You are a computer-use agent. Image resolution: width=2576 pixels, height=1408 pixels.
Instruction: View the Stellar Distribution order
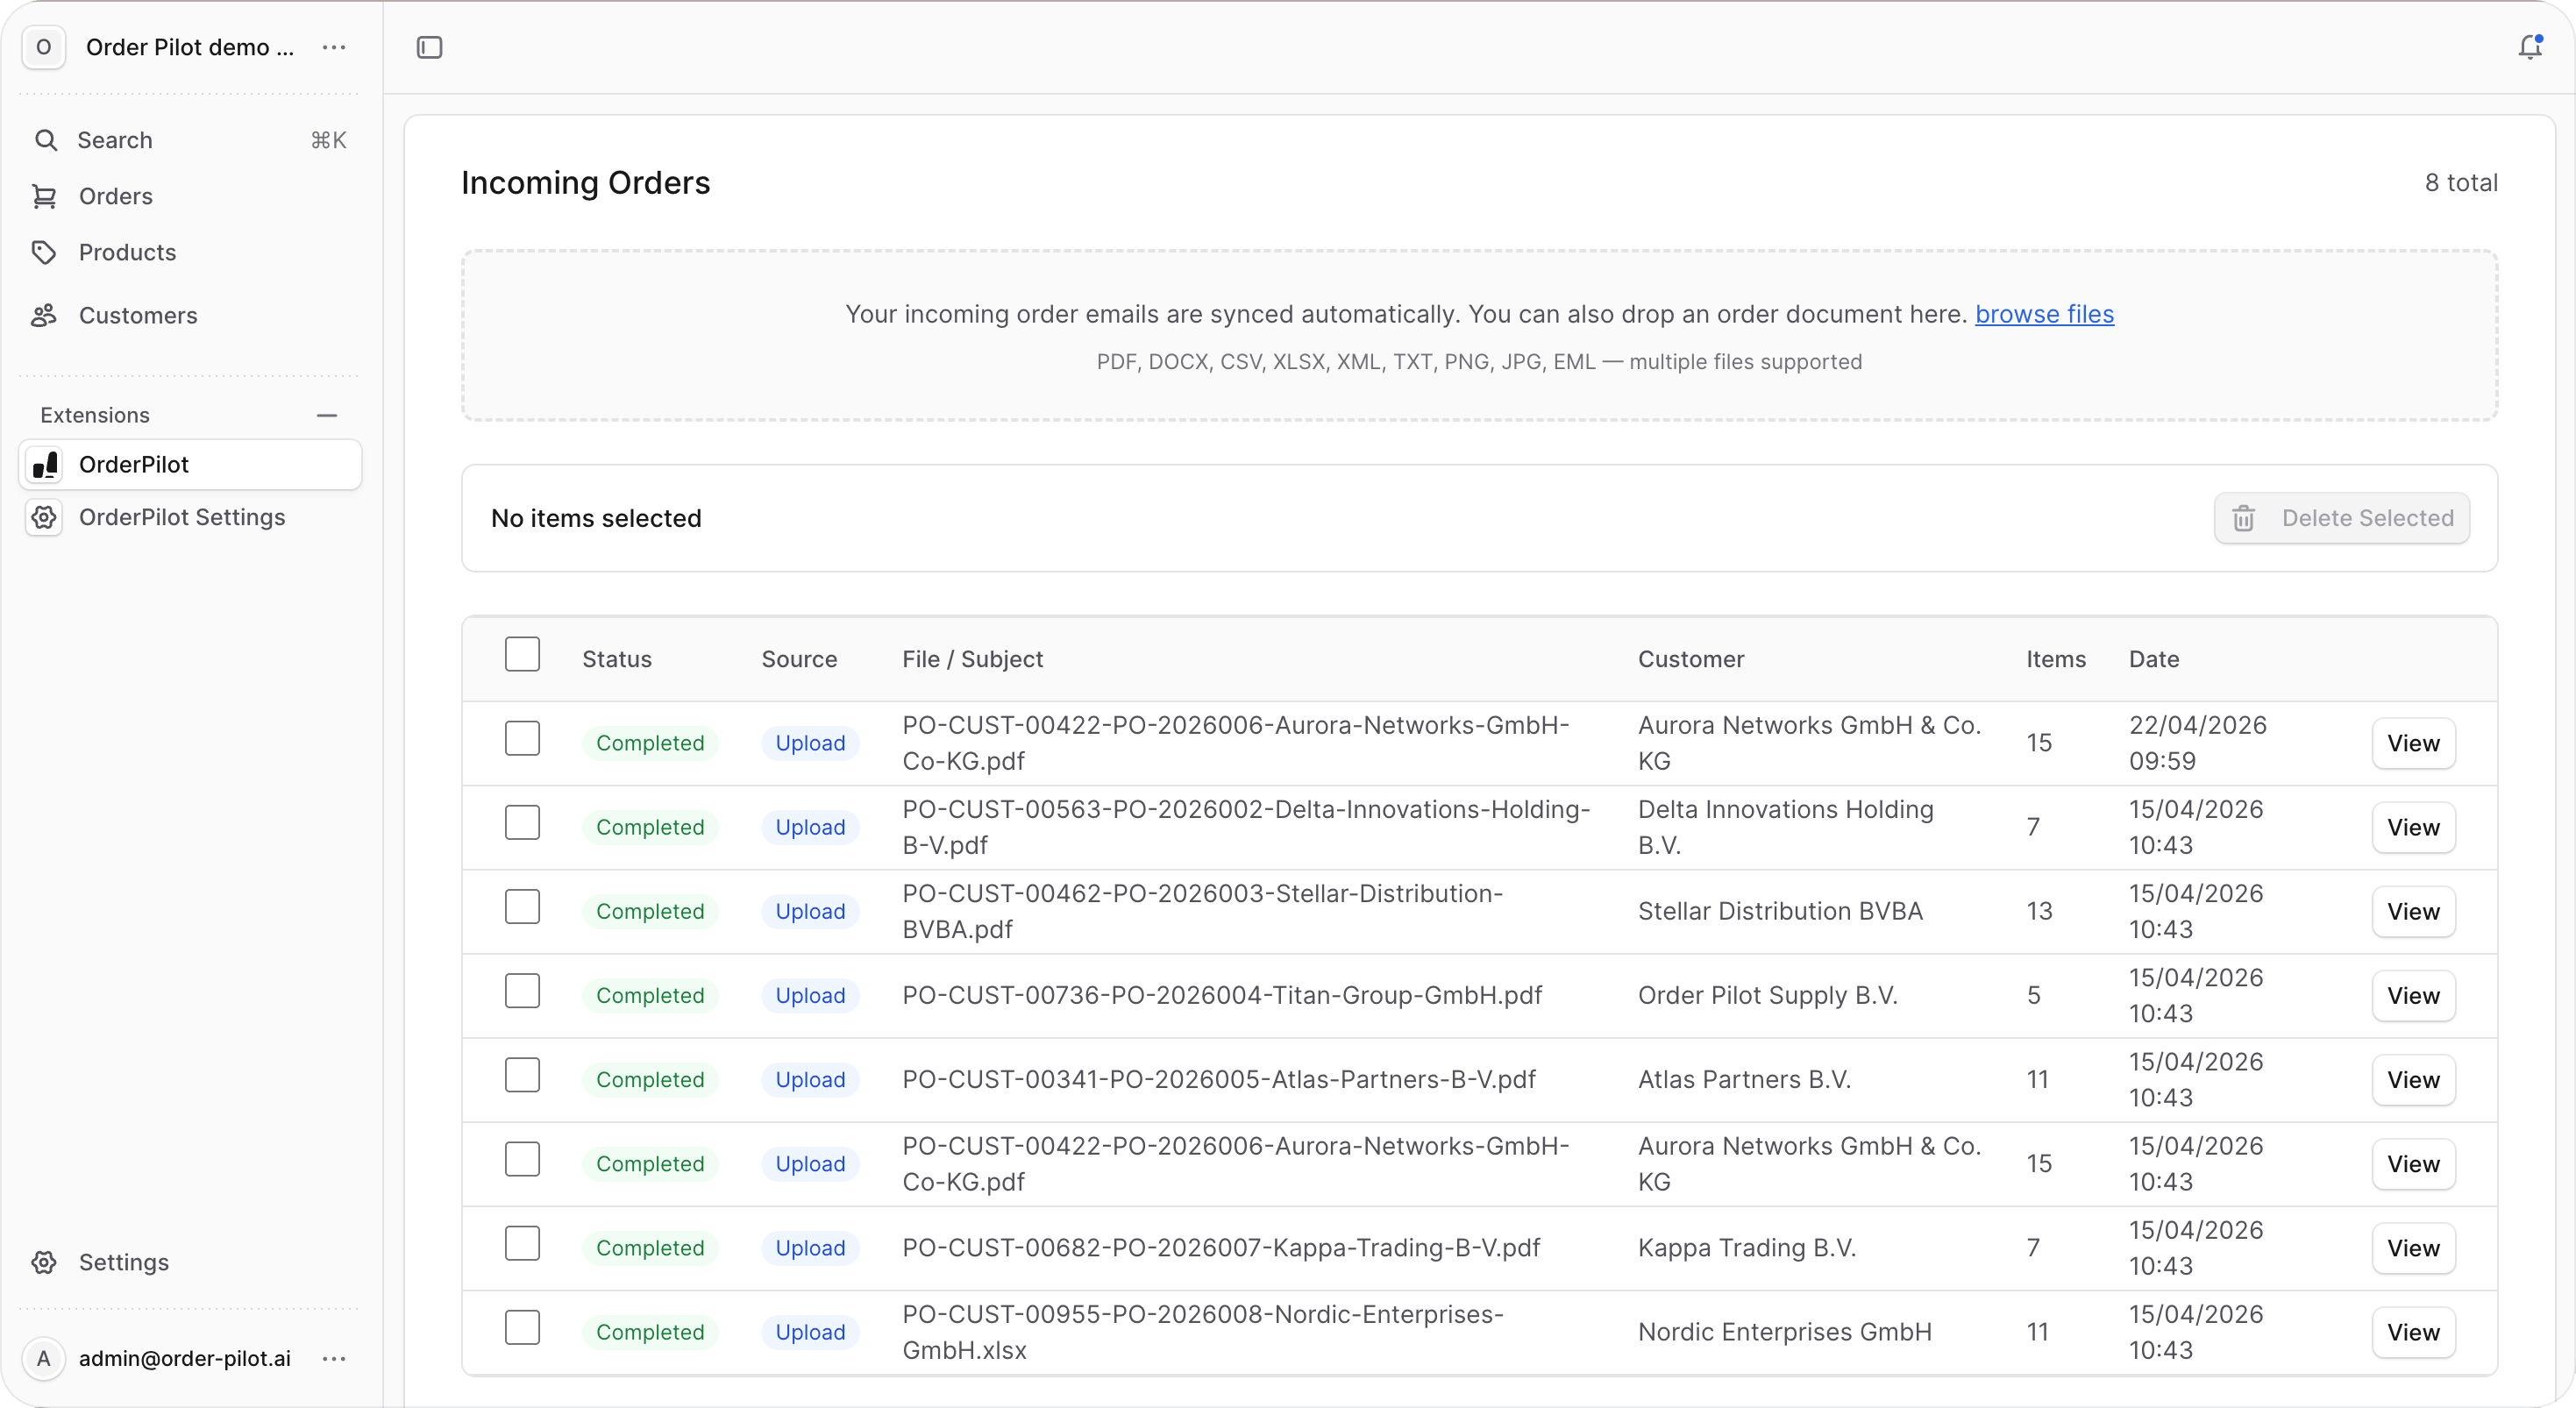click(x=2413, y=911)
